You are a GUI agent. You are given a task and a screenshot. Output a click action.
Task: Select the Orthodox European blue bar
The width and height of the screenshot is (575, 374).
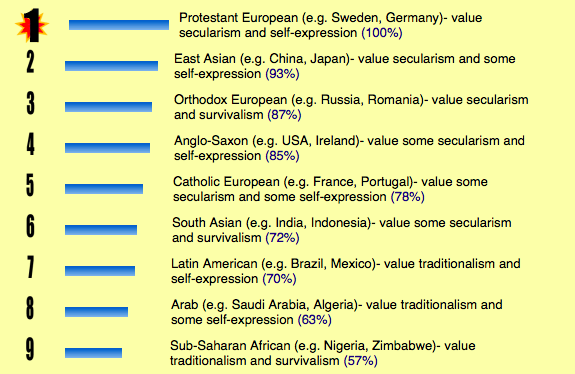point(109,107)
